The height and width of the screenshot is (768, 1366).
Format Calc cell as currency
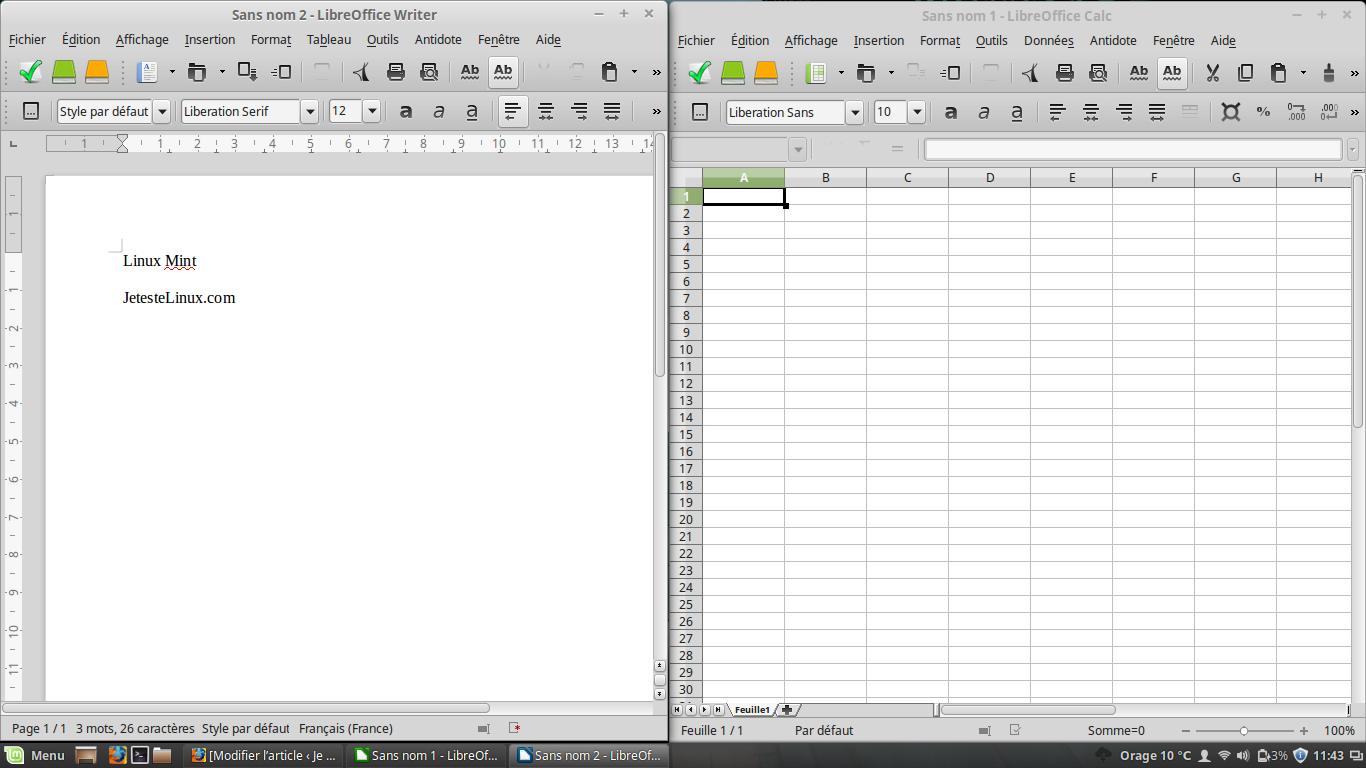coord(1230,112)
